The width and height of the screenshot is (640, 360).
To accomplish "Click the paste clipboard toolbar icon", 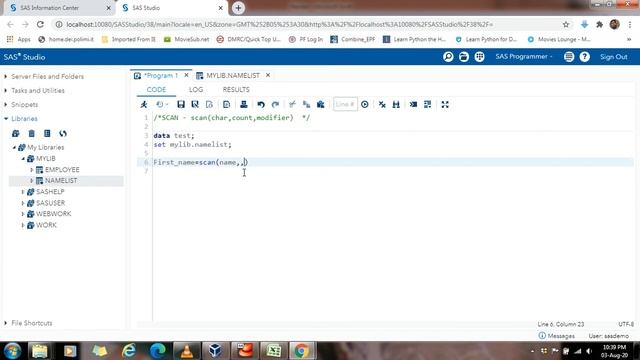I will tap(321, 104).
